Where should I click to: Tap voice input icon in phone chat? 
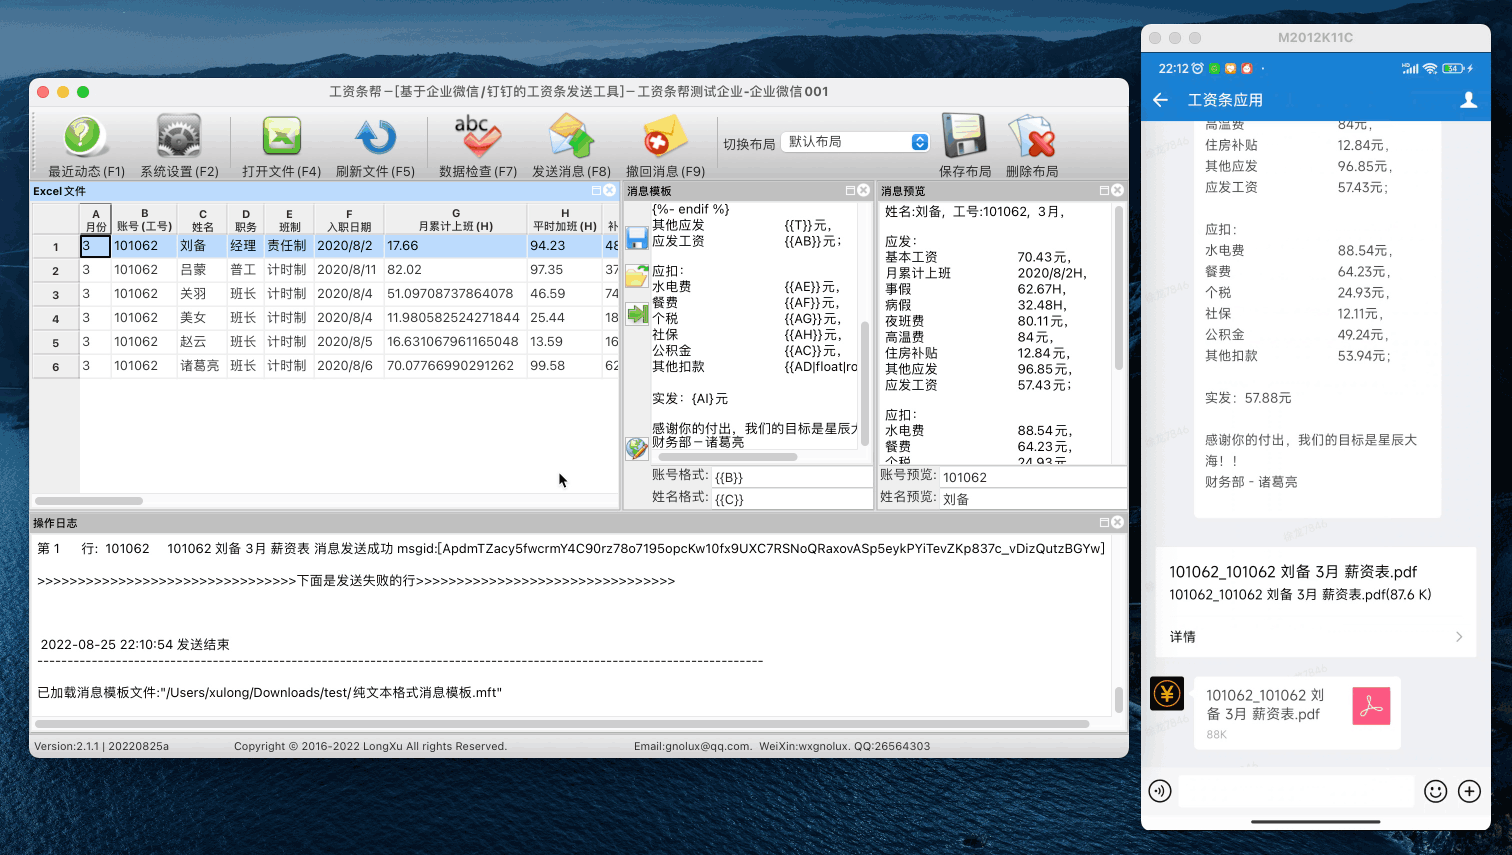pos(1160,791)
